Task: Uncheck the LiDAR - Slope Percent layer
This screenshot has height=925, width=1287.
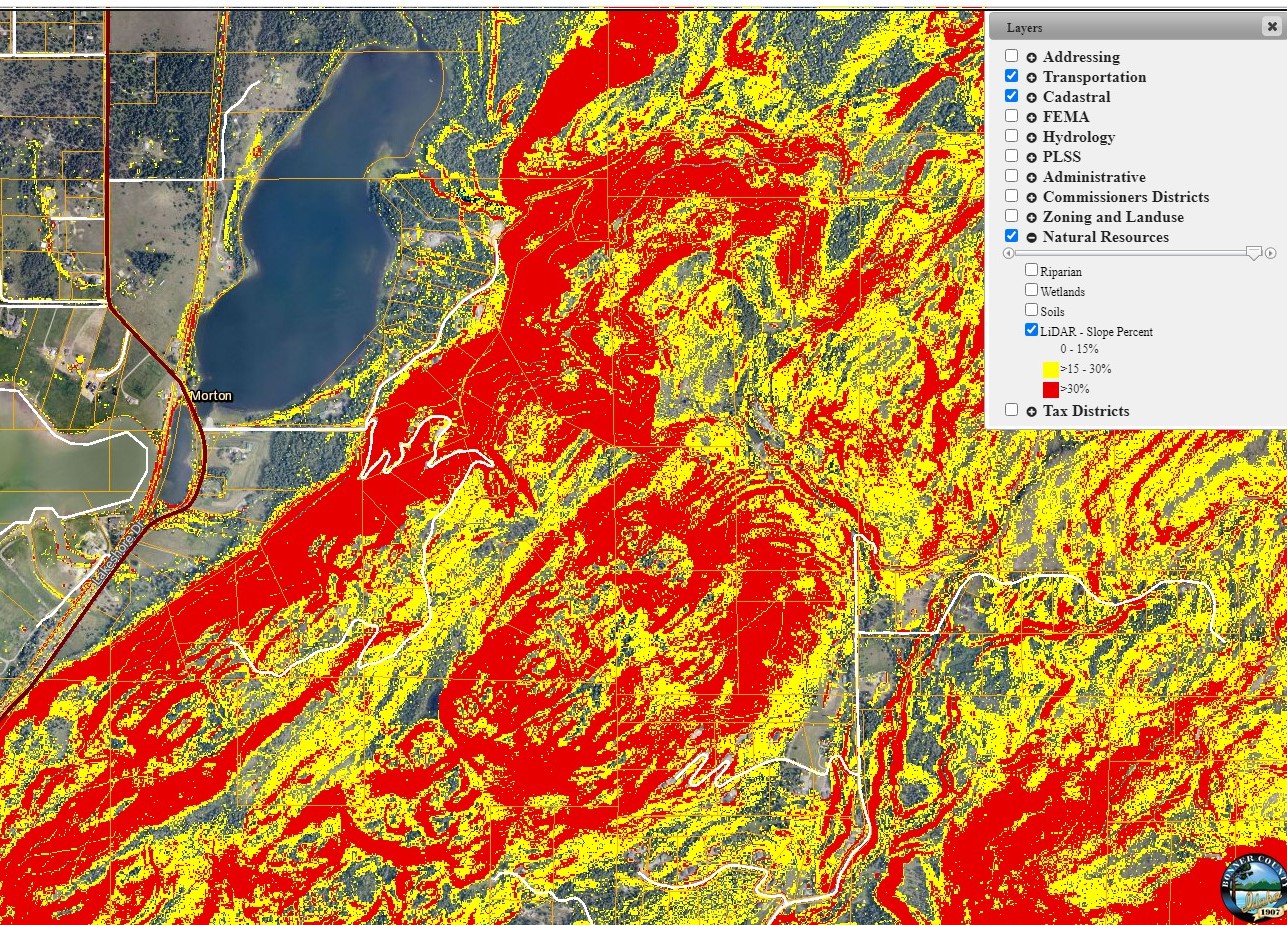Action: pos(1031,330)
